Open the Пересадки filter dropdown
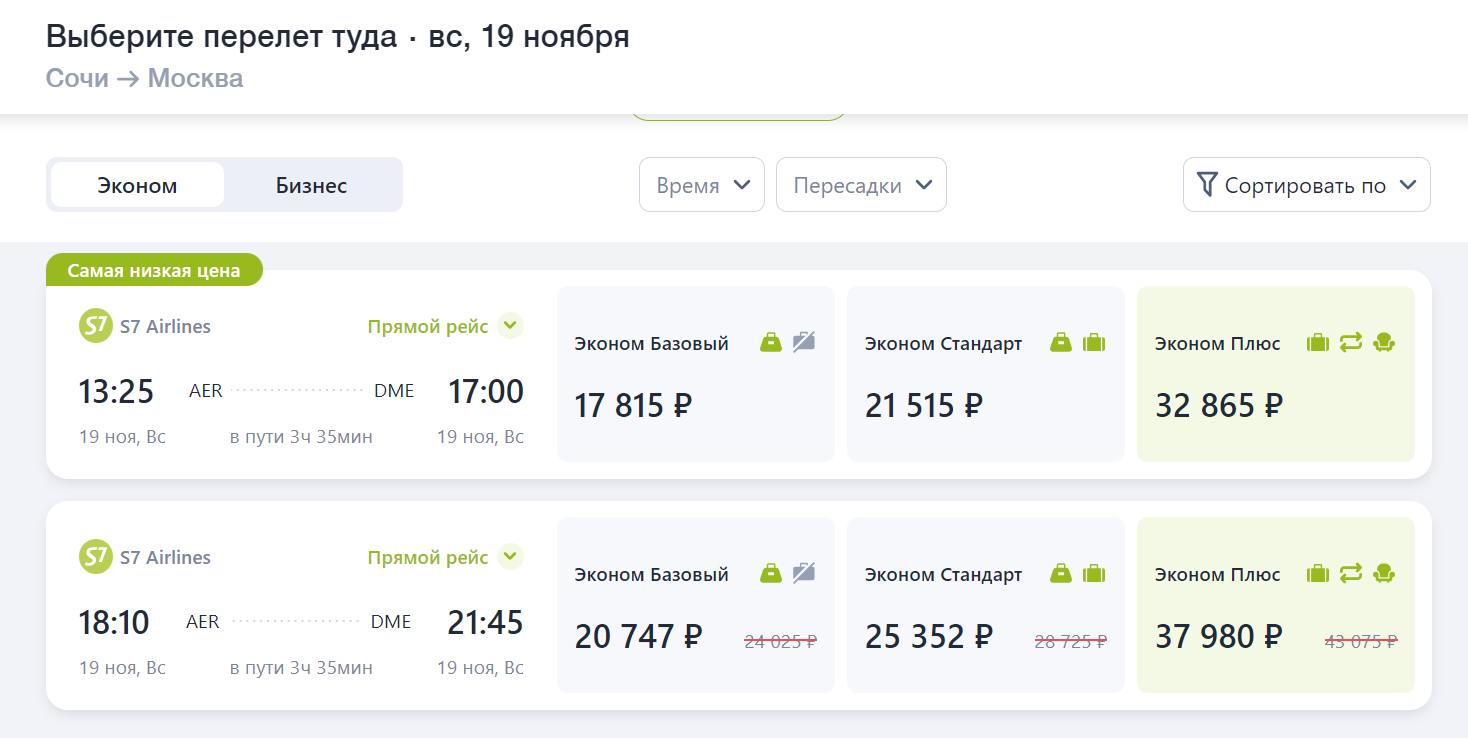 (861, 185)
